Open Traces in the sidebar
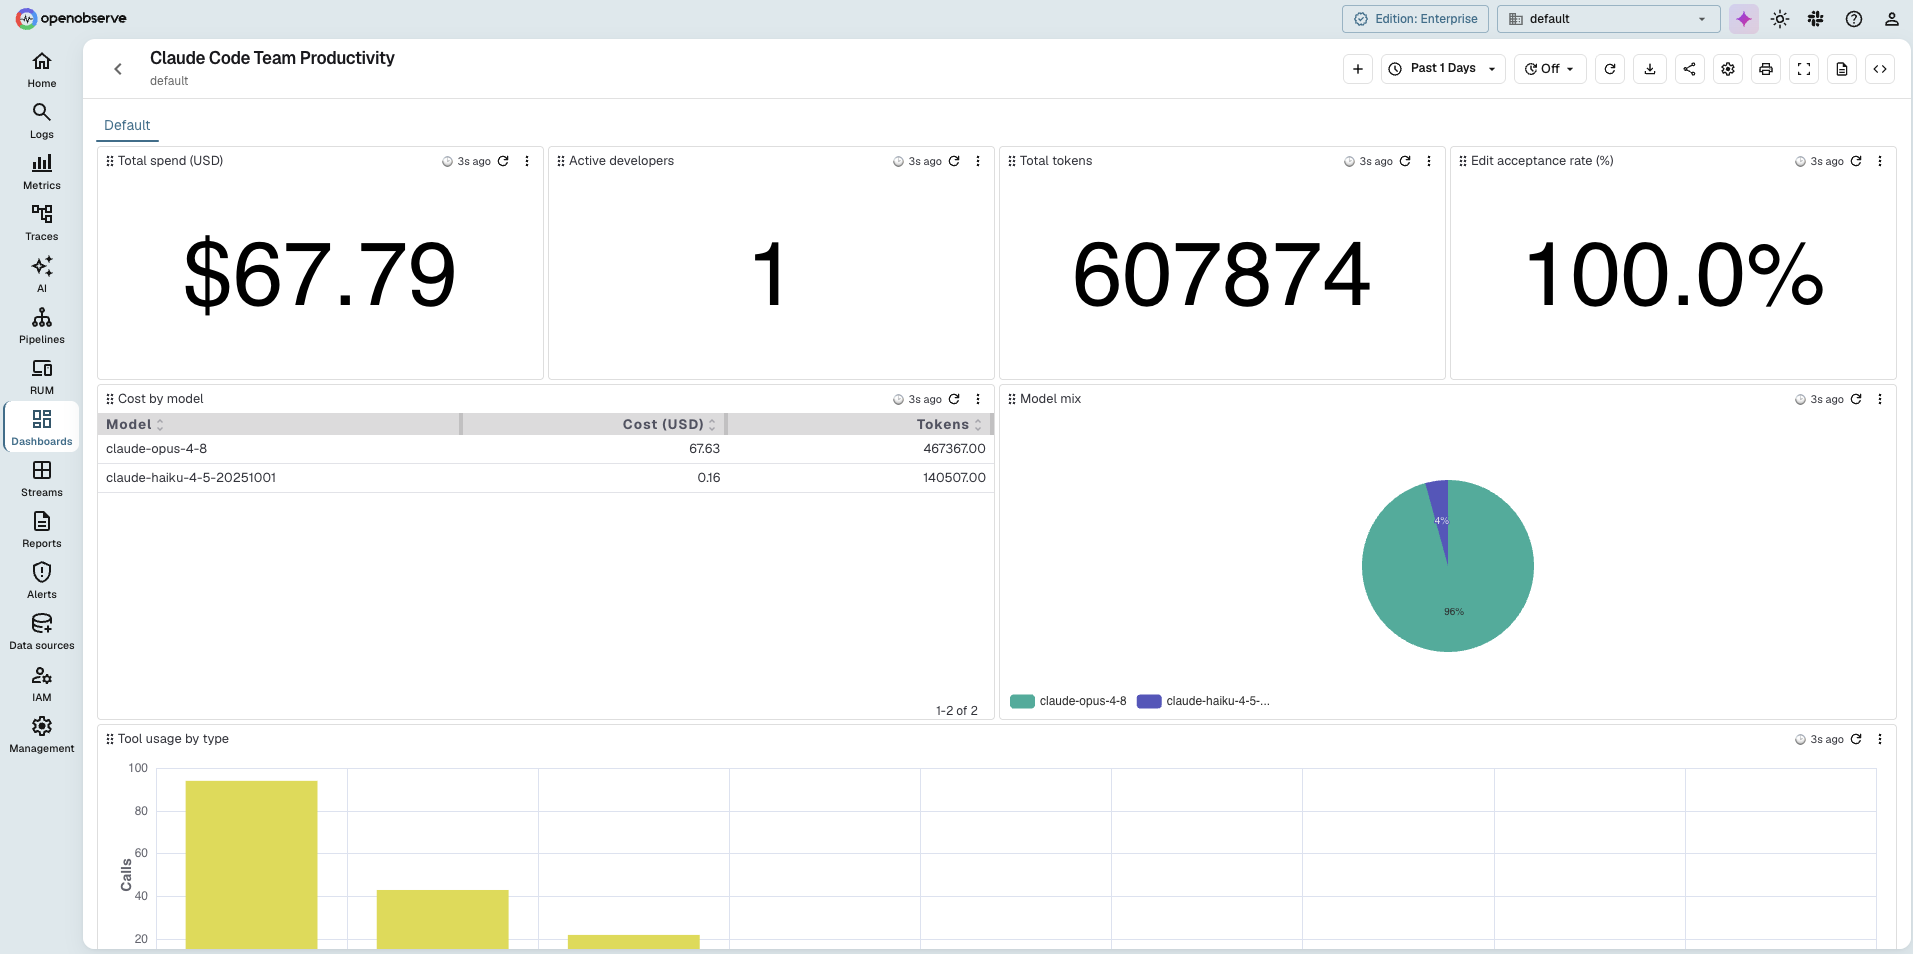 [x=42, y=223]
